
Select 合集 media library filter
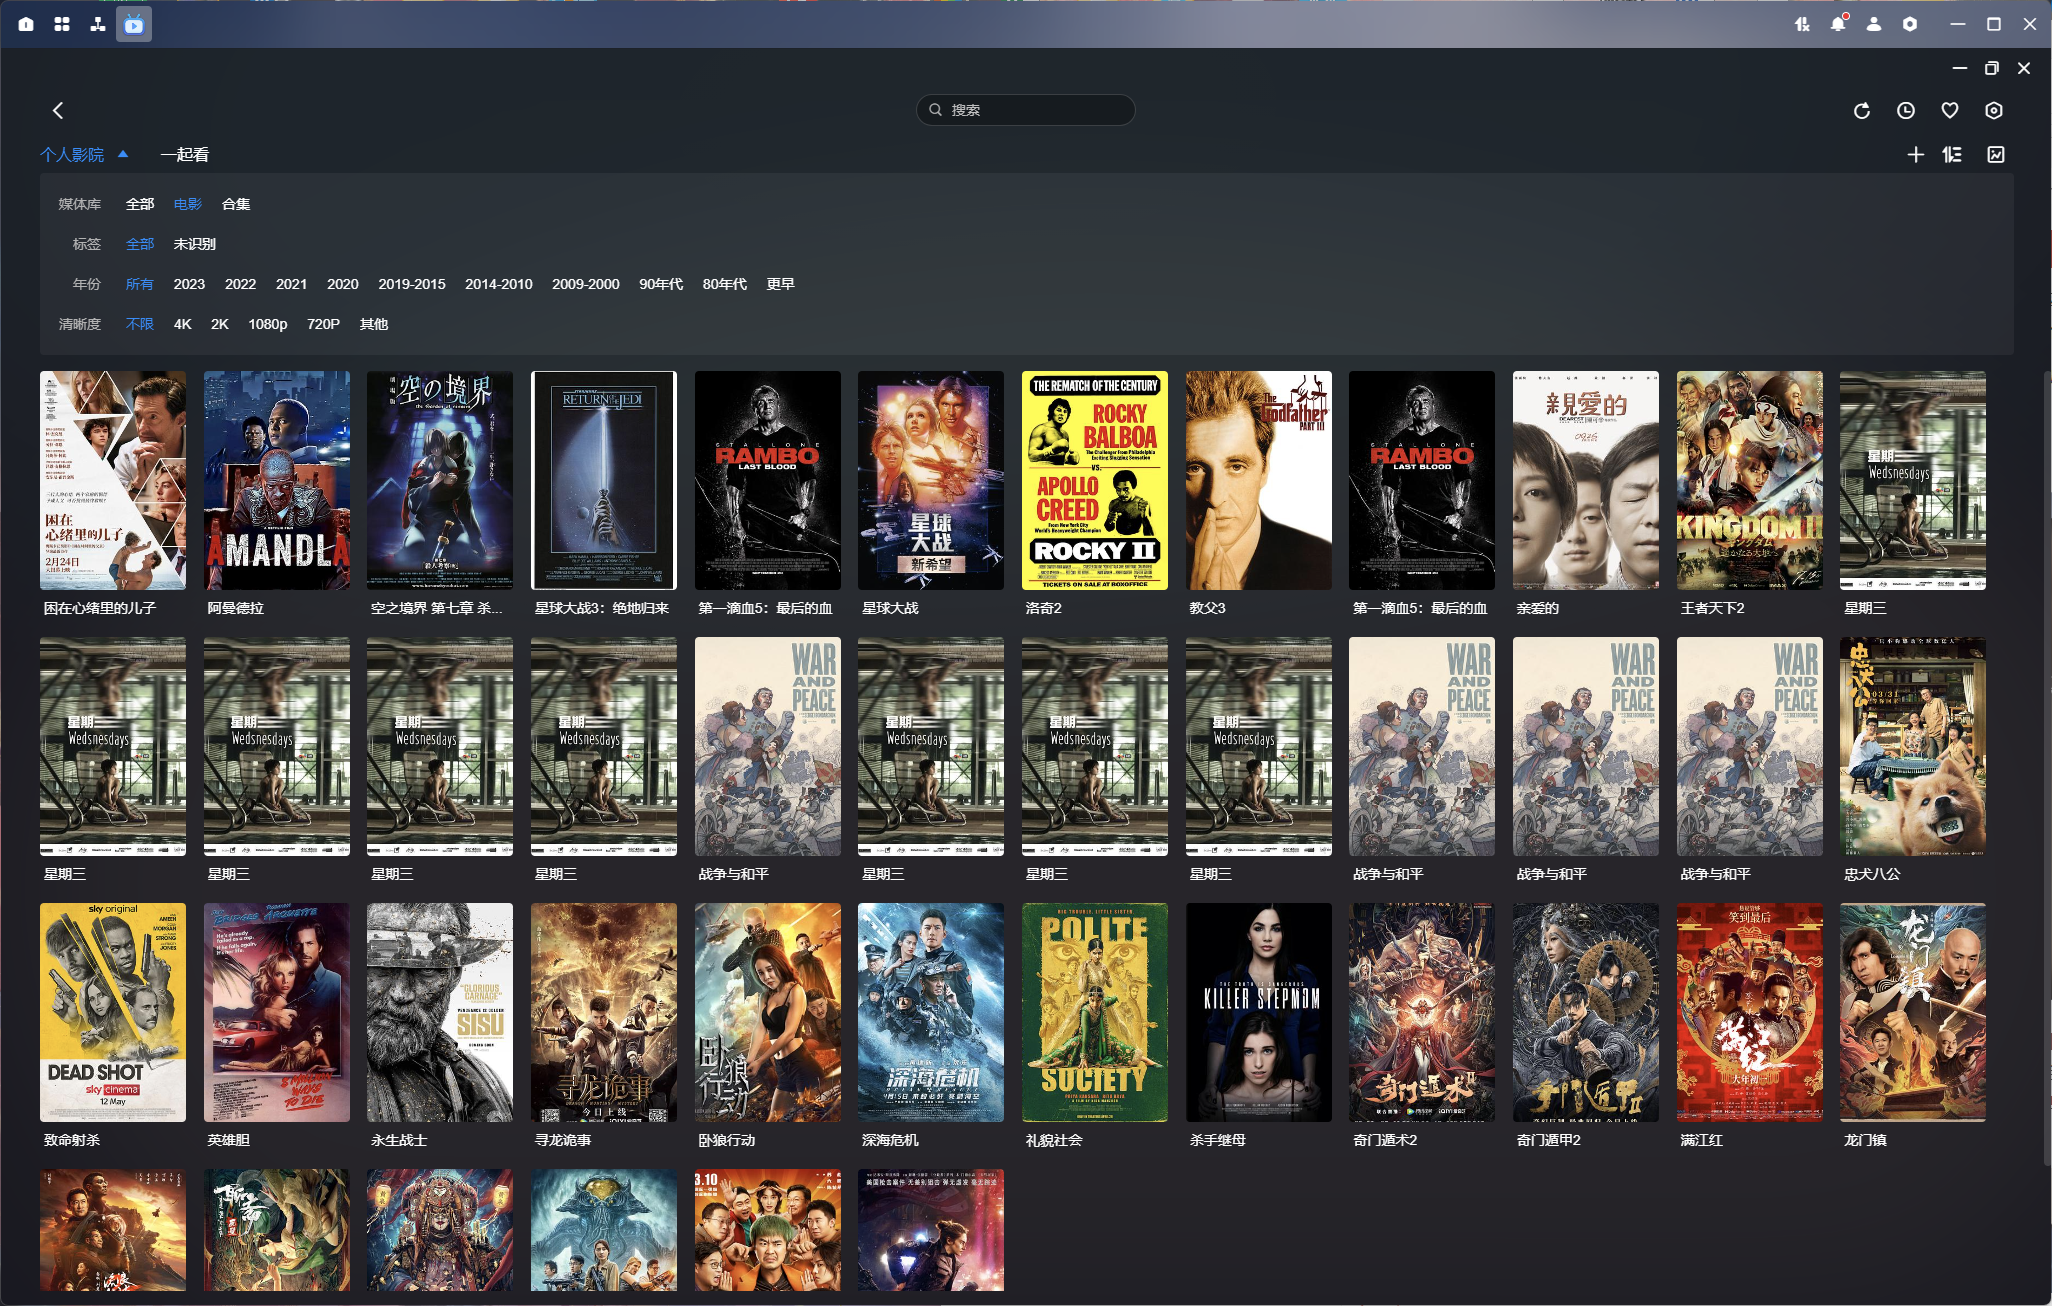236,204
